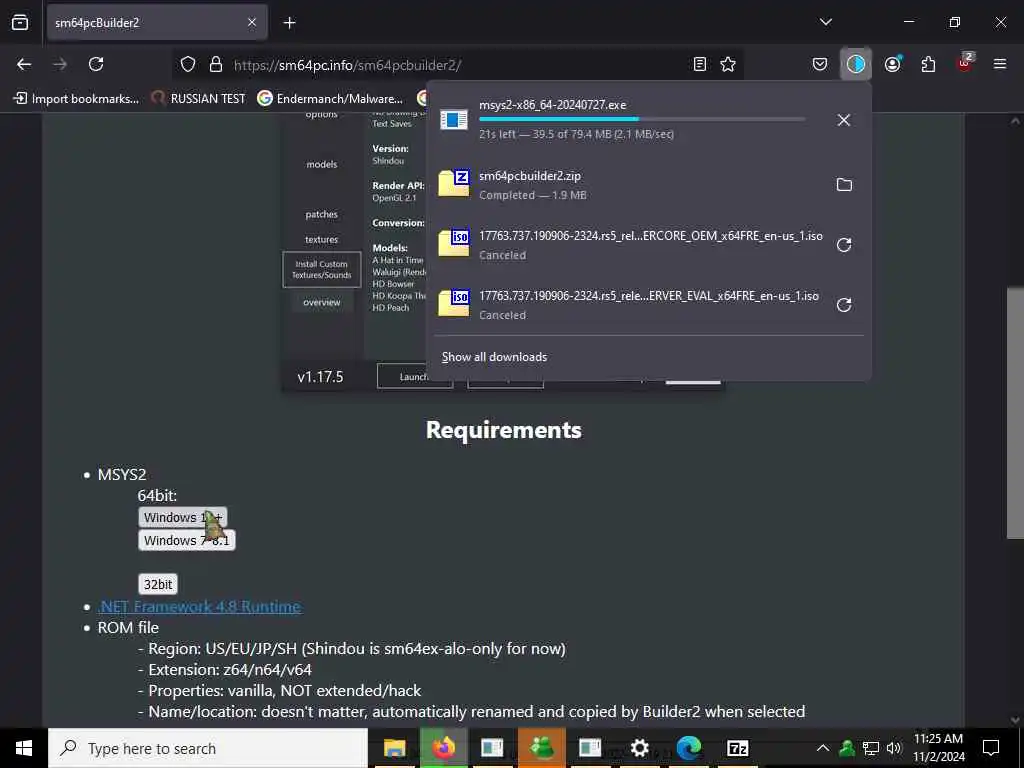Open RUSSIAN TEST bookmark
1024x768 pixels.
point(198,99)
